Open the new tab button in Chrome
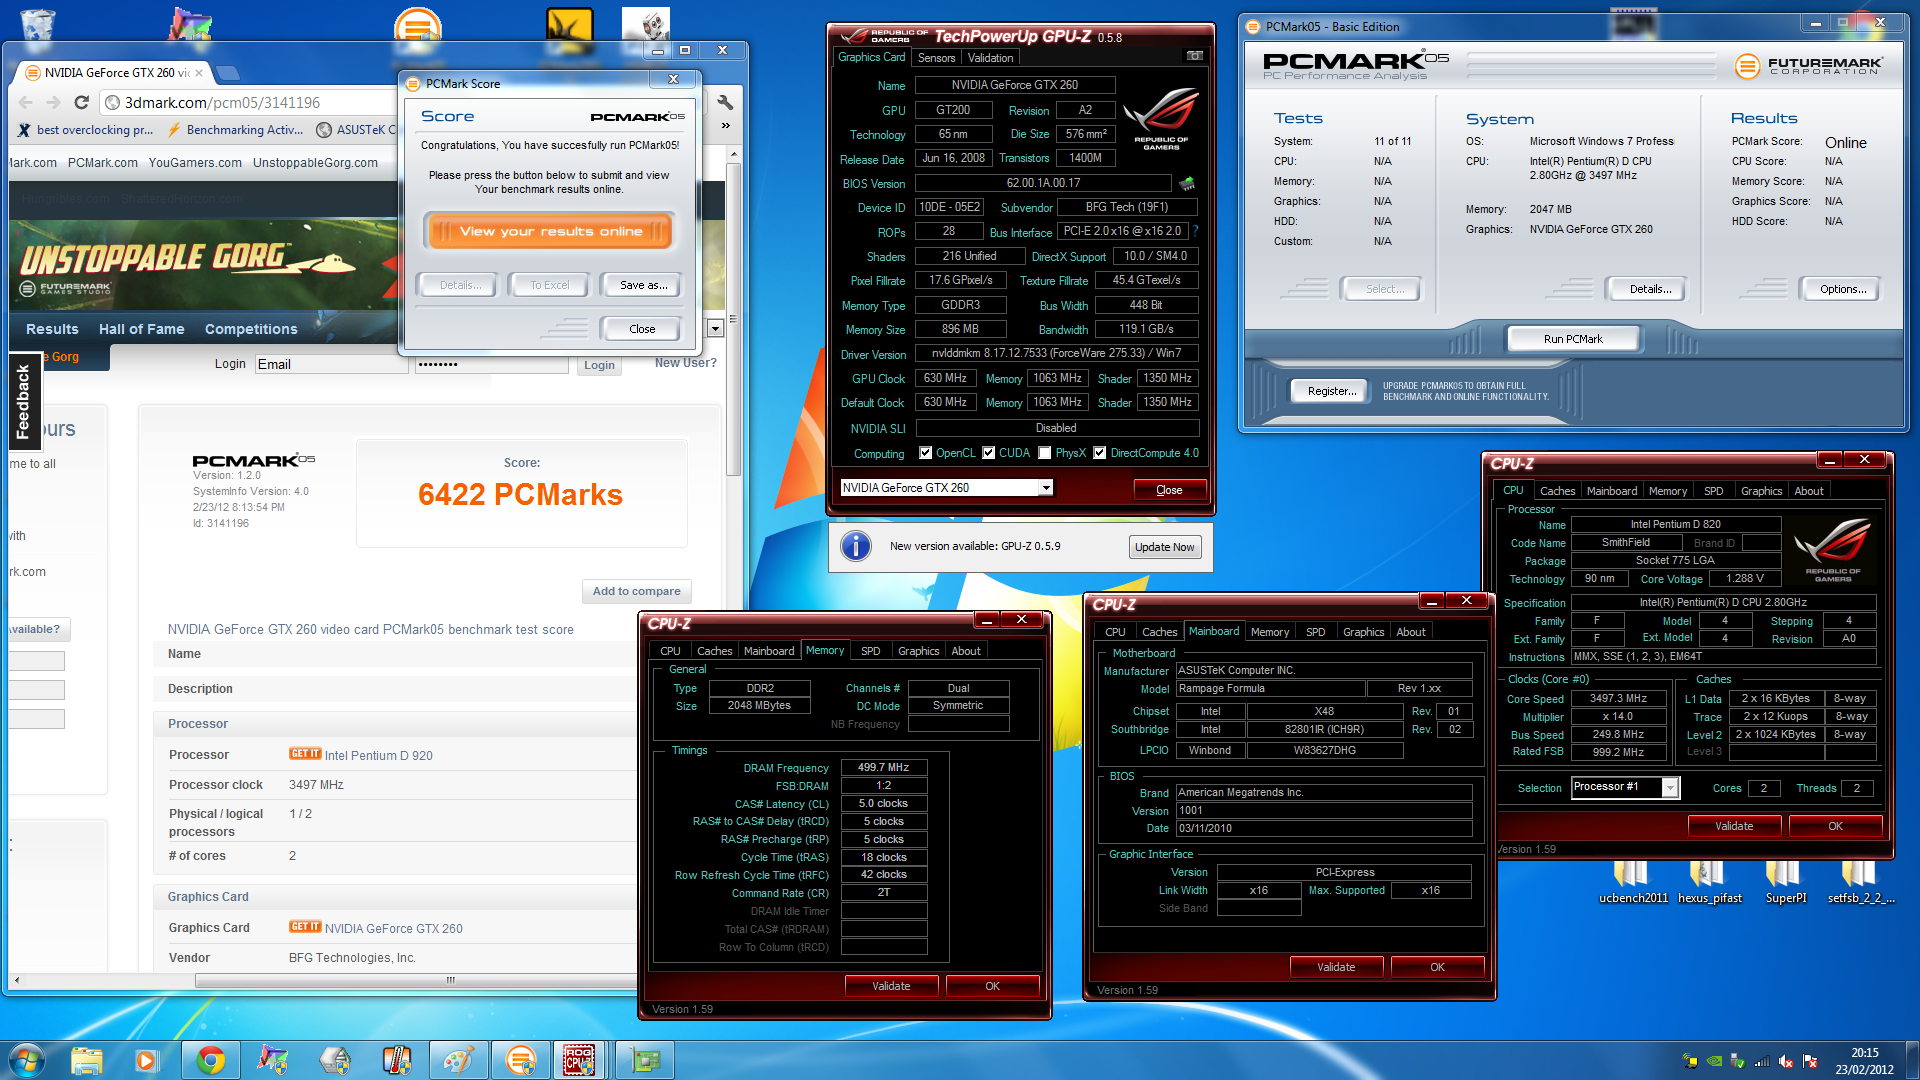This screenshot has width=1920, height=1080. tap(229, 72)
